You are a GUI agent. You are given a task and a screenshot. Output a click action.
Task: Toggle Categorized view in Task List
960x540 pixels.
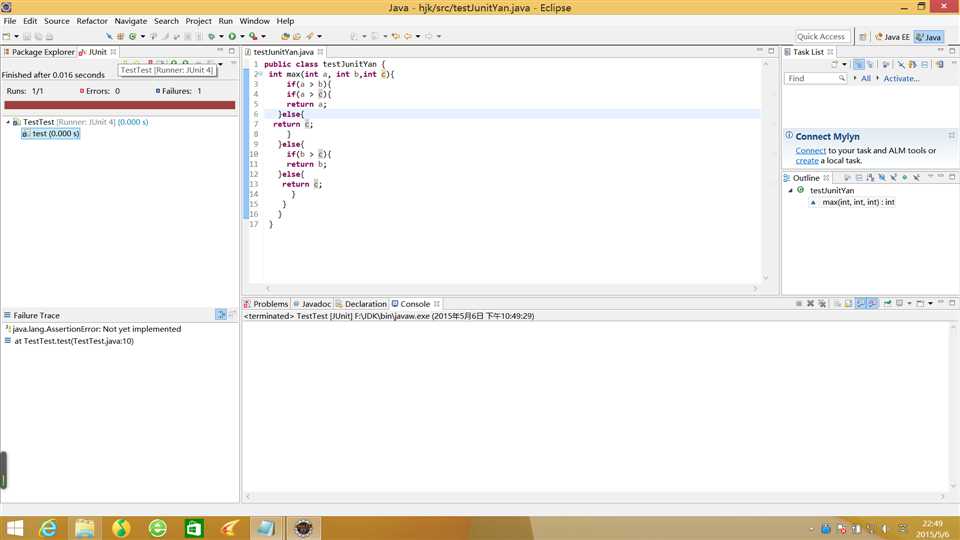point(859,64)
